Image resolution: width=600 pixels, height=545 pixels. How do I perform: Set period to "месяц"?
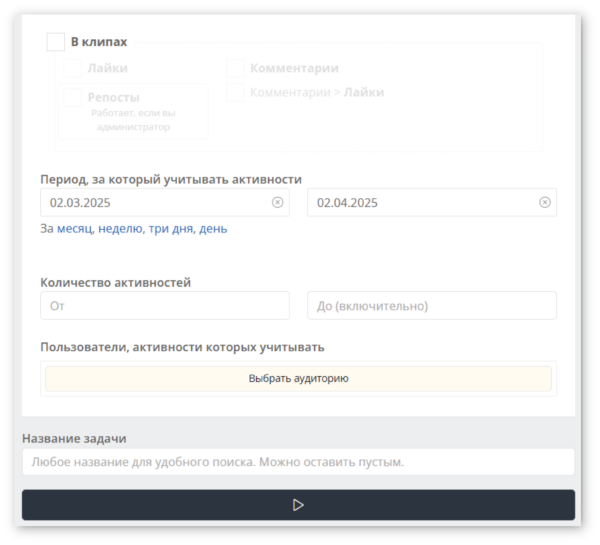[75, 228]
